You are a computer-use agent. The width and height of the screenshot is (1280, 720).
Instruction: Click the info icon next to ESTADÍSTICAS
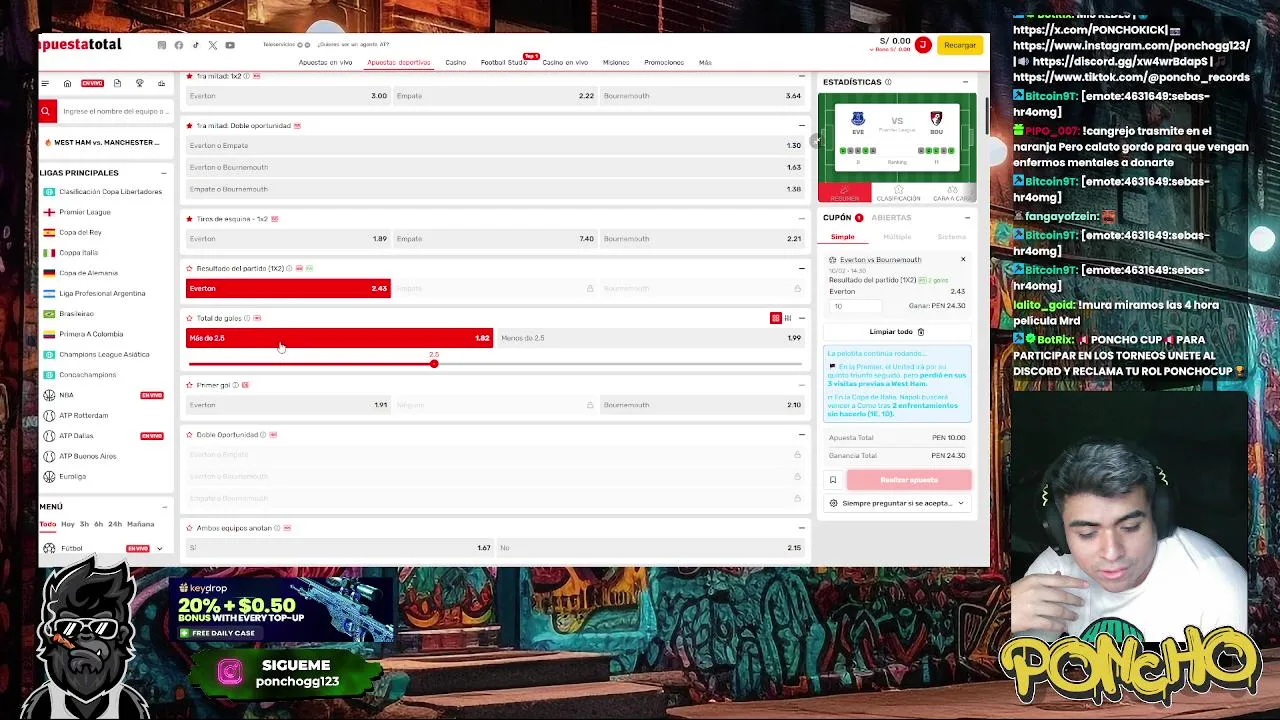pos(888,82)
